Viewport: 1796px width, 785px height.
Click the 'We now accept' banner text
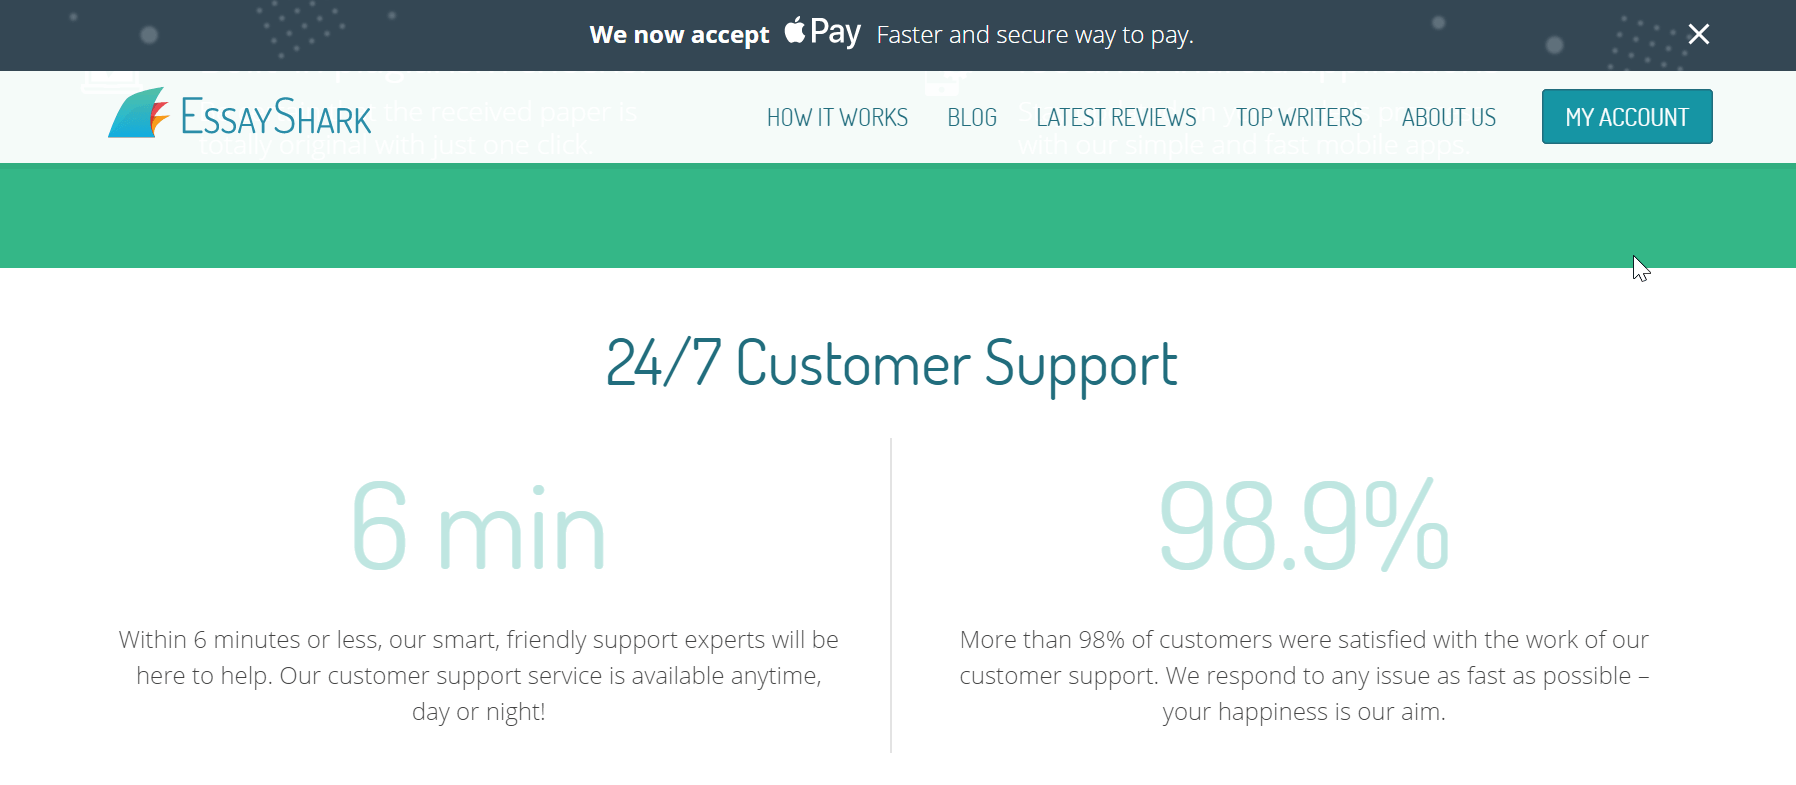click(679, 35)
